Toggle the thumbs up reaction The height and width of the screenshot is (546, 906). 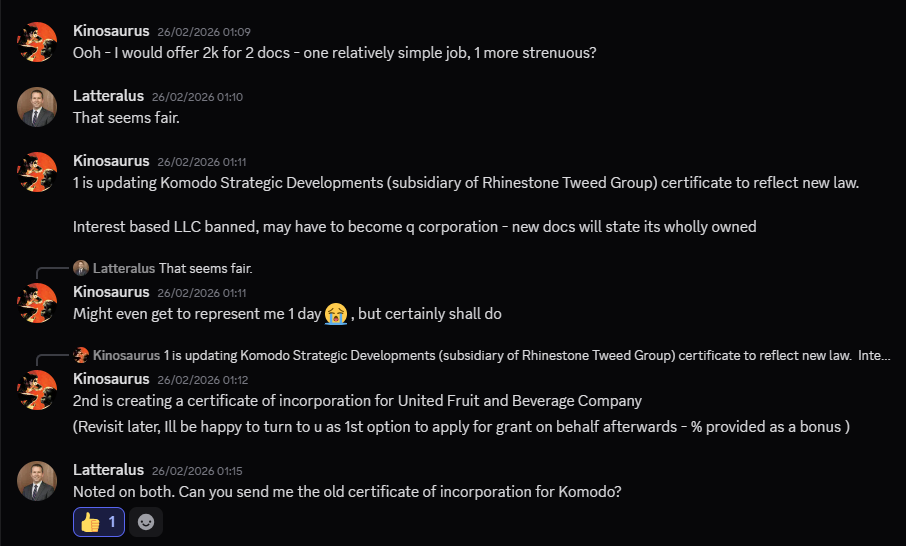[x=99, y=522]
